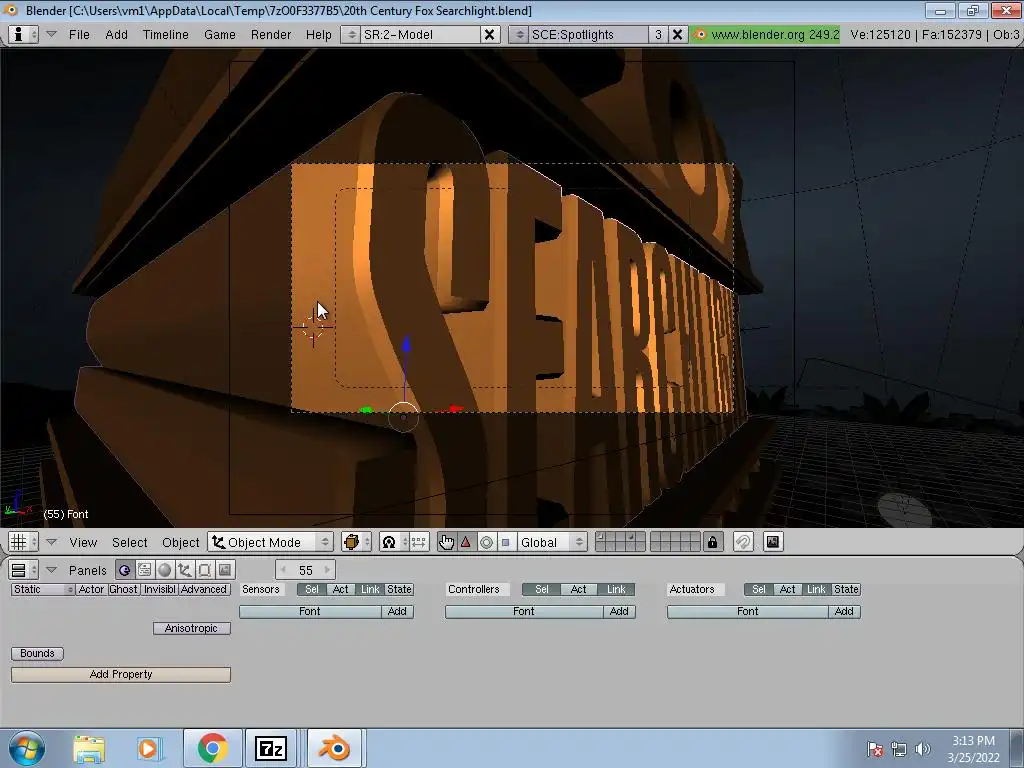Enable the rotate manipulator circle icon

[486, 542]
